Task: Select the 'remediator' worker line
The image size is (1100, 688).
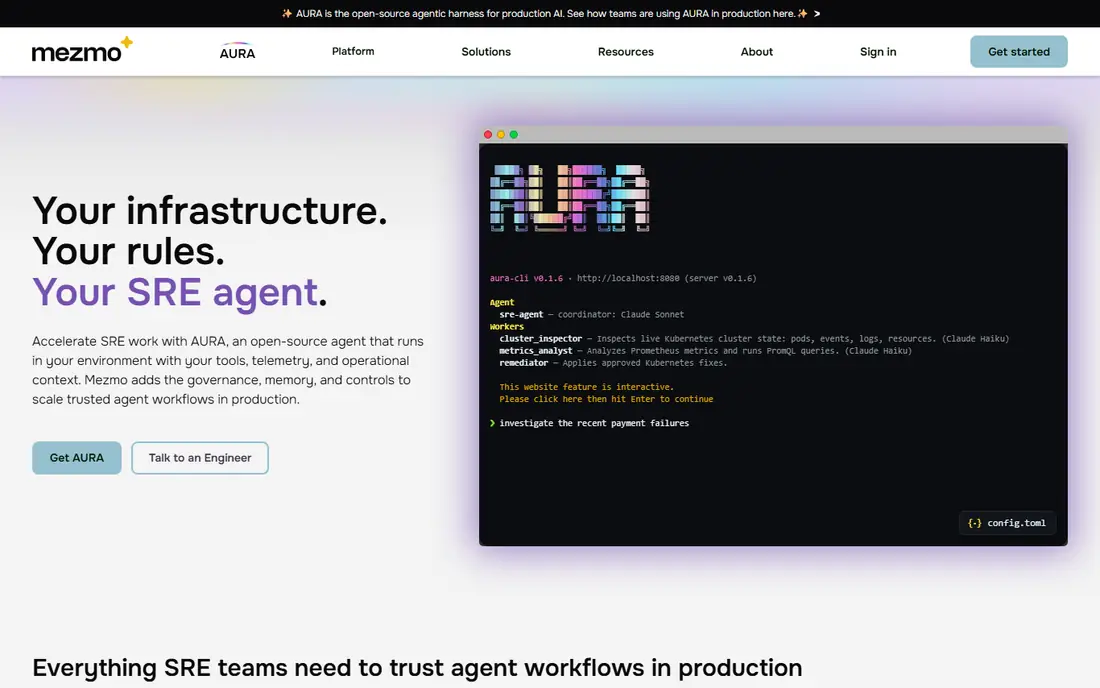Action: click(613, 363)
